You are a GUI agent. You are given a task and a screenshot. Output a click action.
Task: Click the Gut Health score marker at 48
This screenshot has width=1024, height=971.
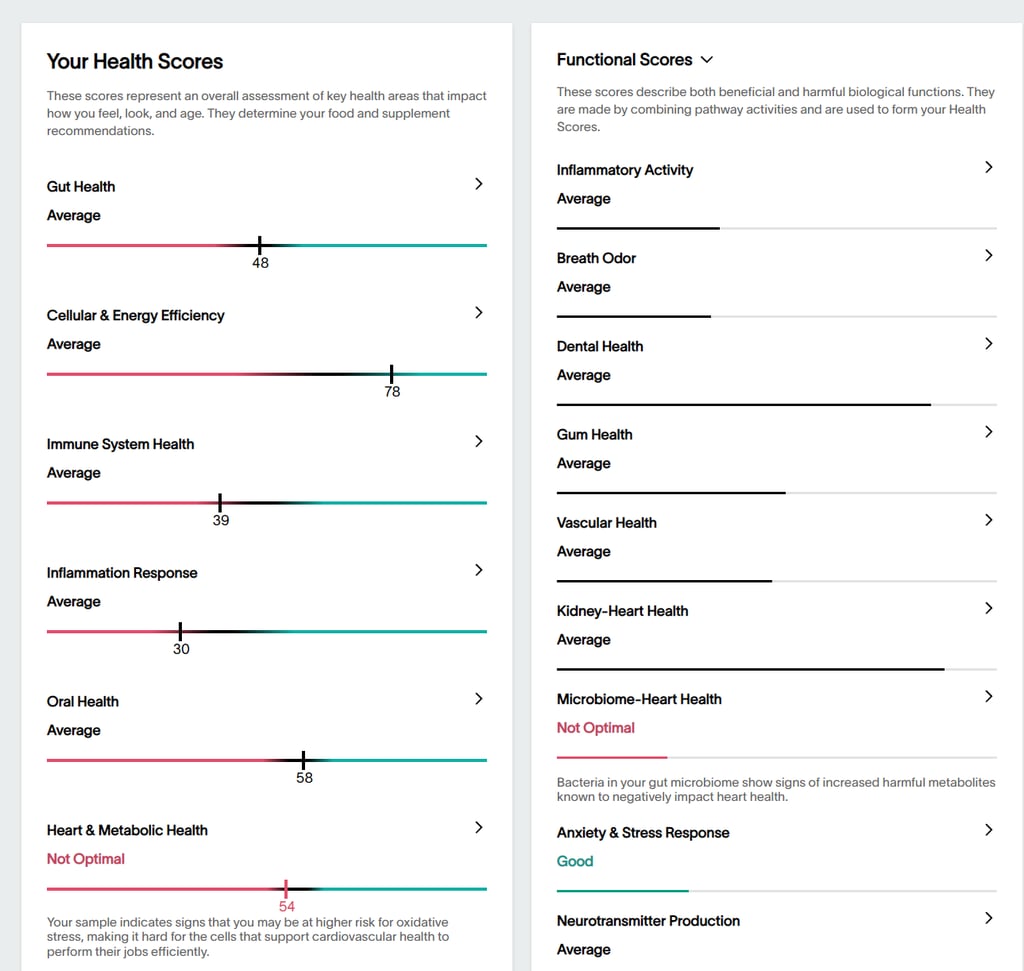(260, 243)
